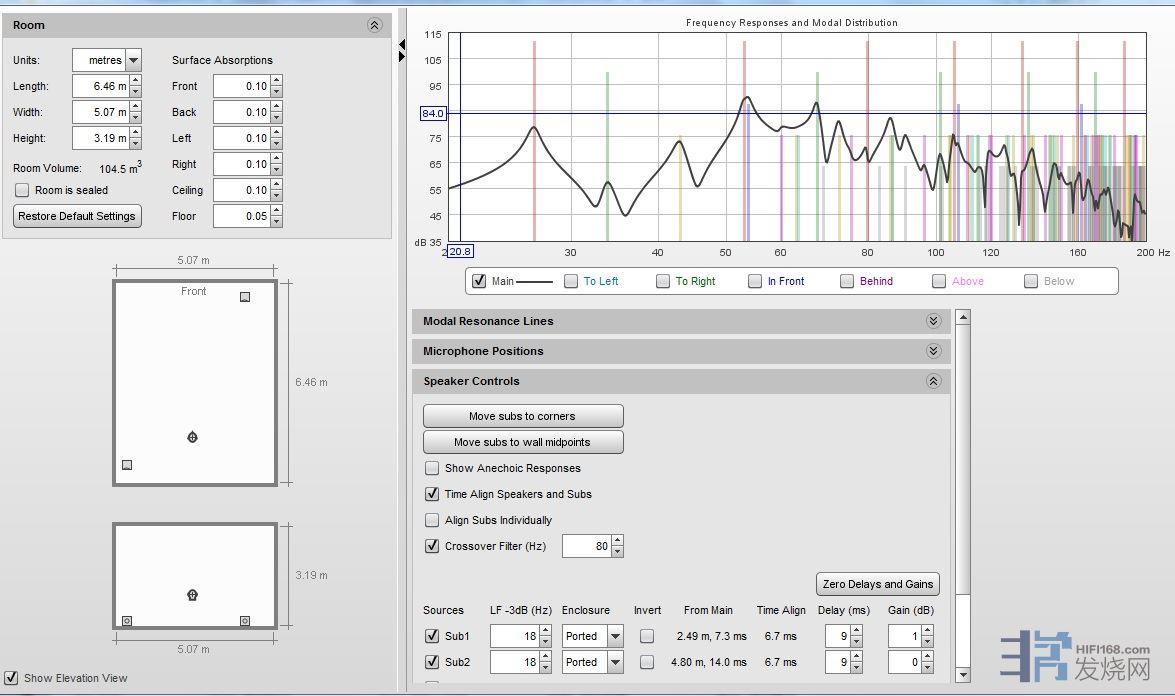Expand the Modal Resonance Lines section
The image size is (1175, 696).
[933, 321]
